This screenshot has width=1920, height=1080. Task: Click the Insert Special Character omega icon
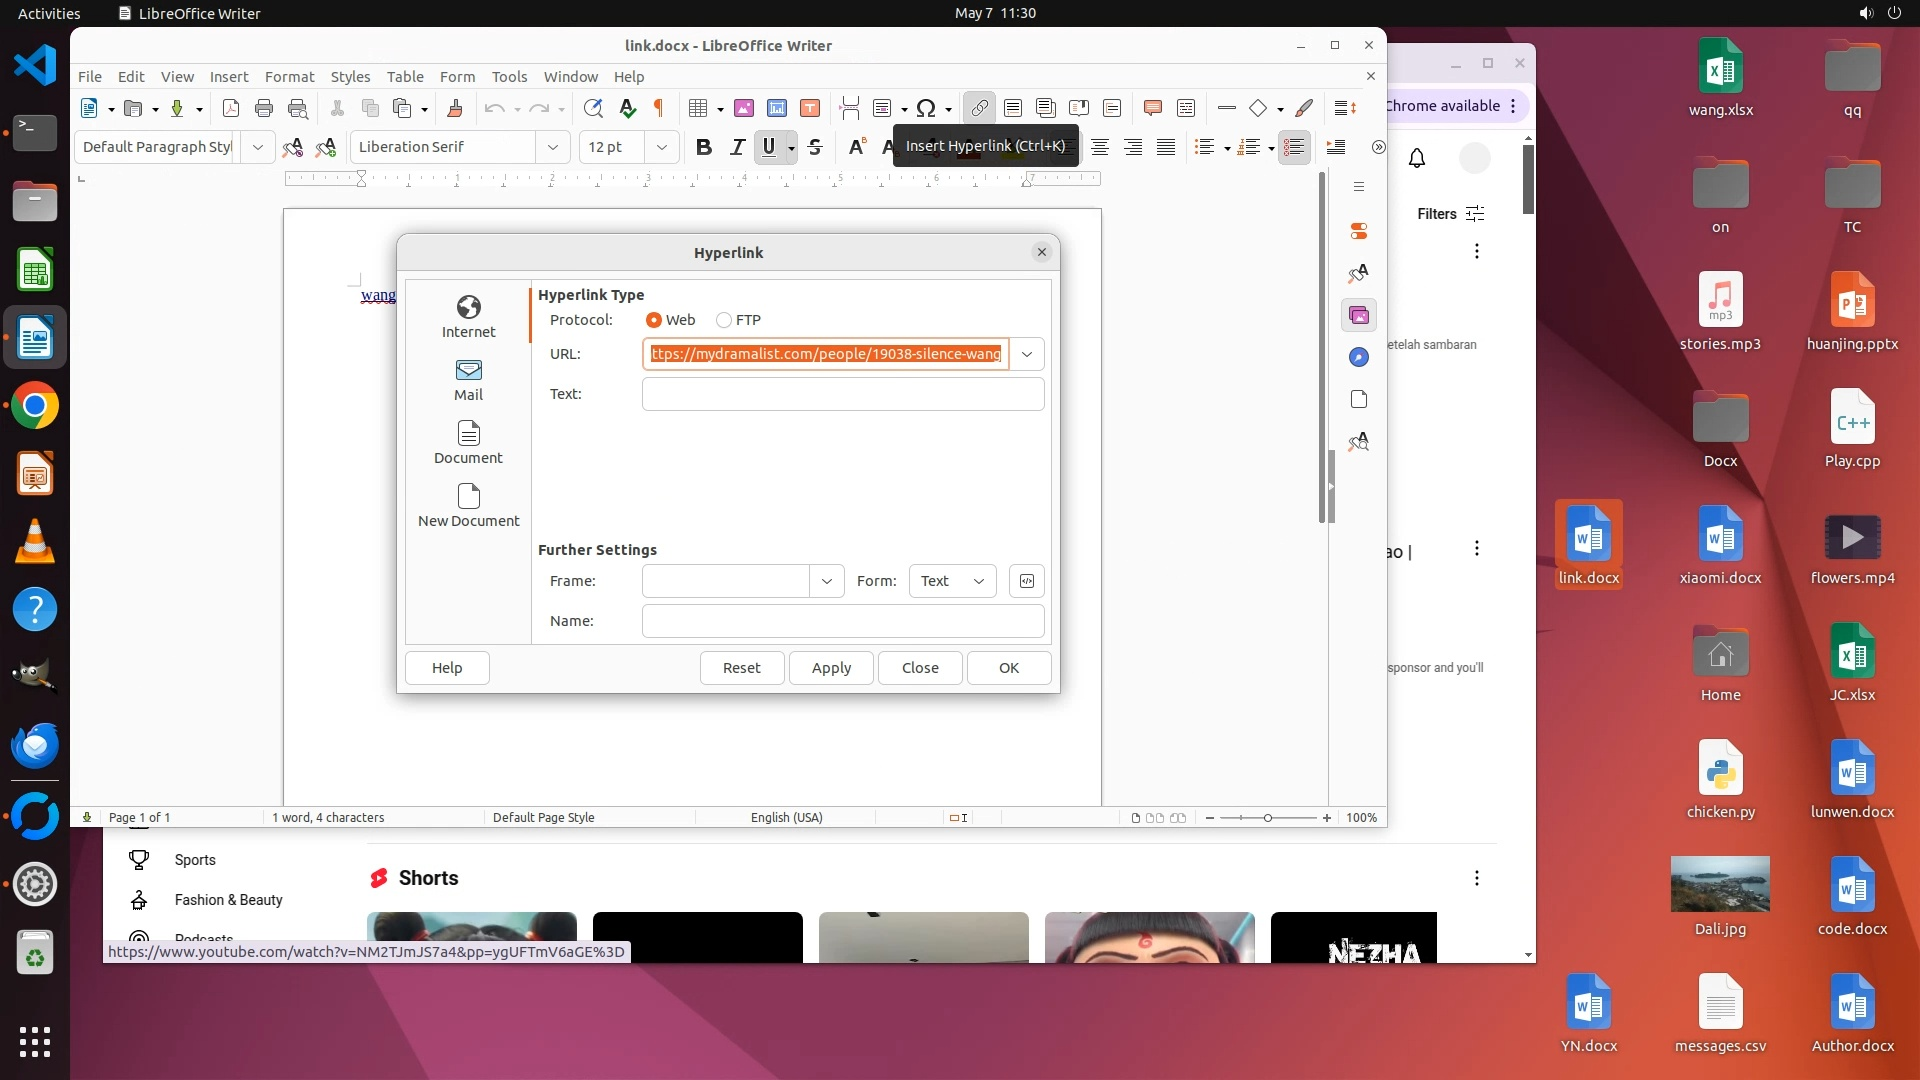tap(926, 108)
